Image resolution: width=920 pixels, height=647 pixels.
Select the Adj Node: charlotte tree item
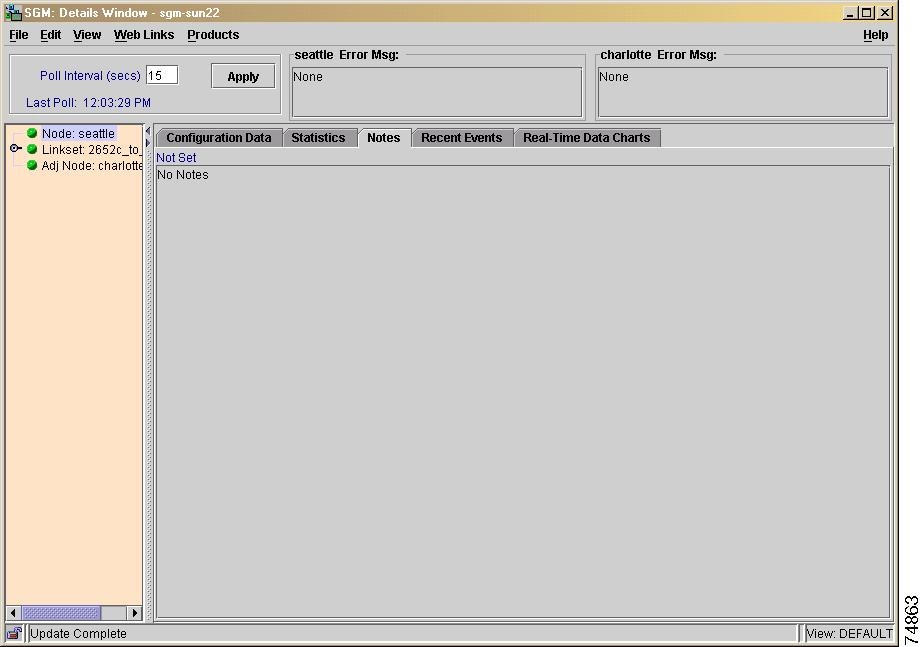click(x=92, y=165)
